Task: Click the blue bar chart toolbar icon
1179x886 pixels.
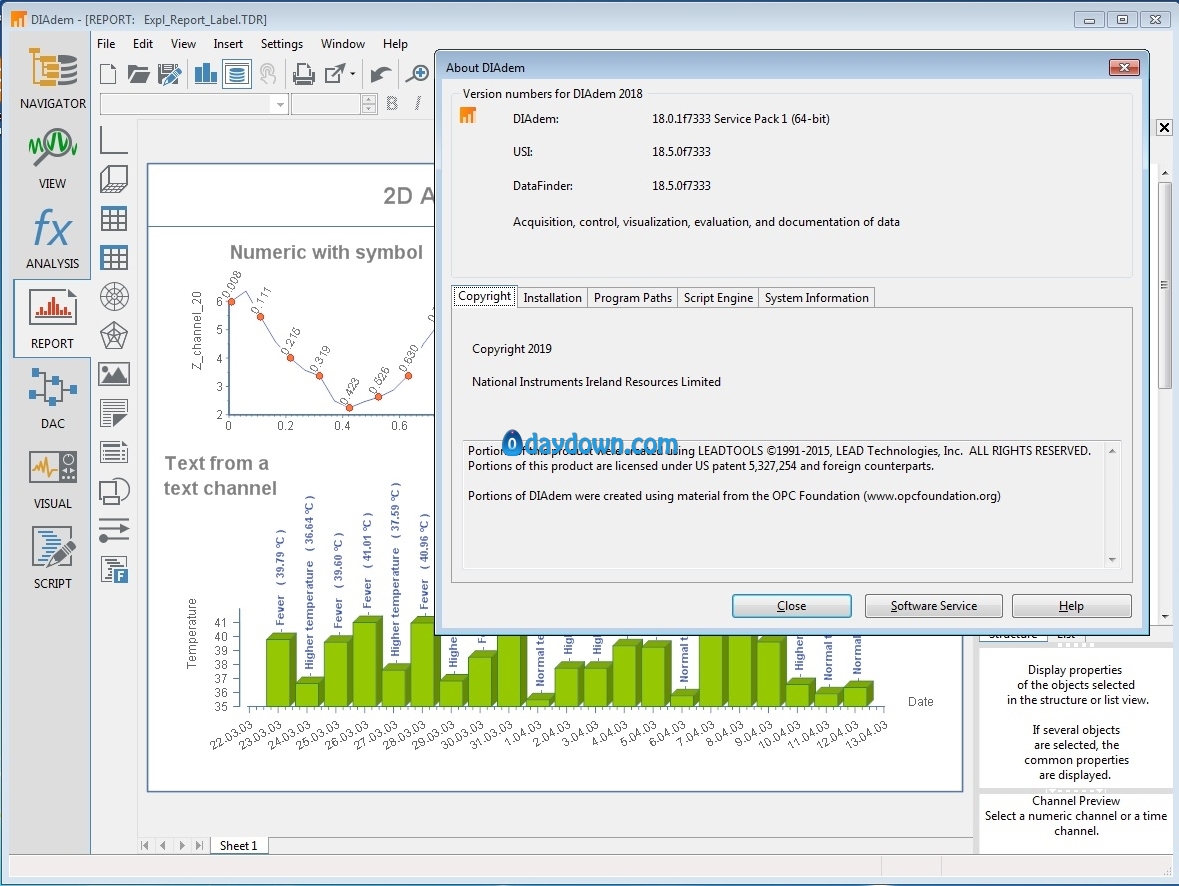Action: 205,74
